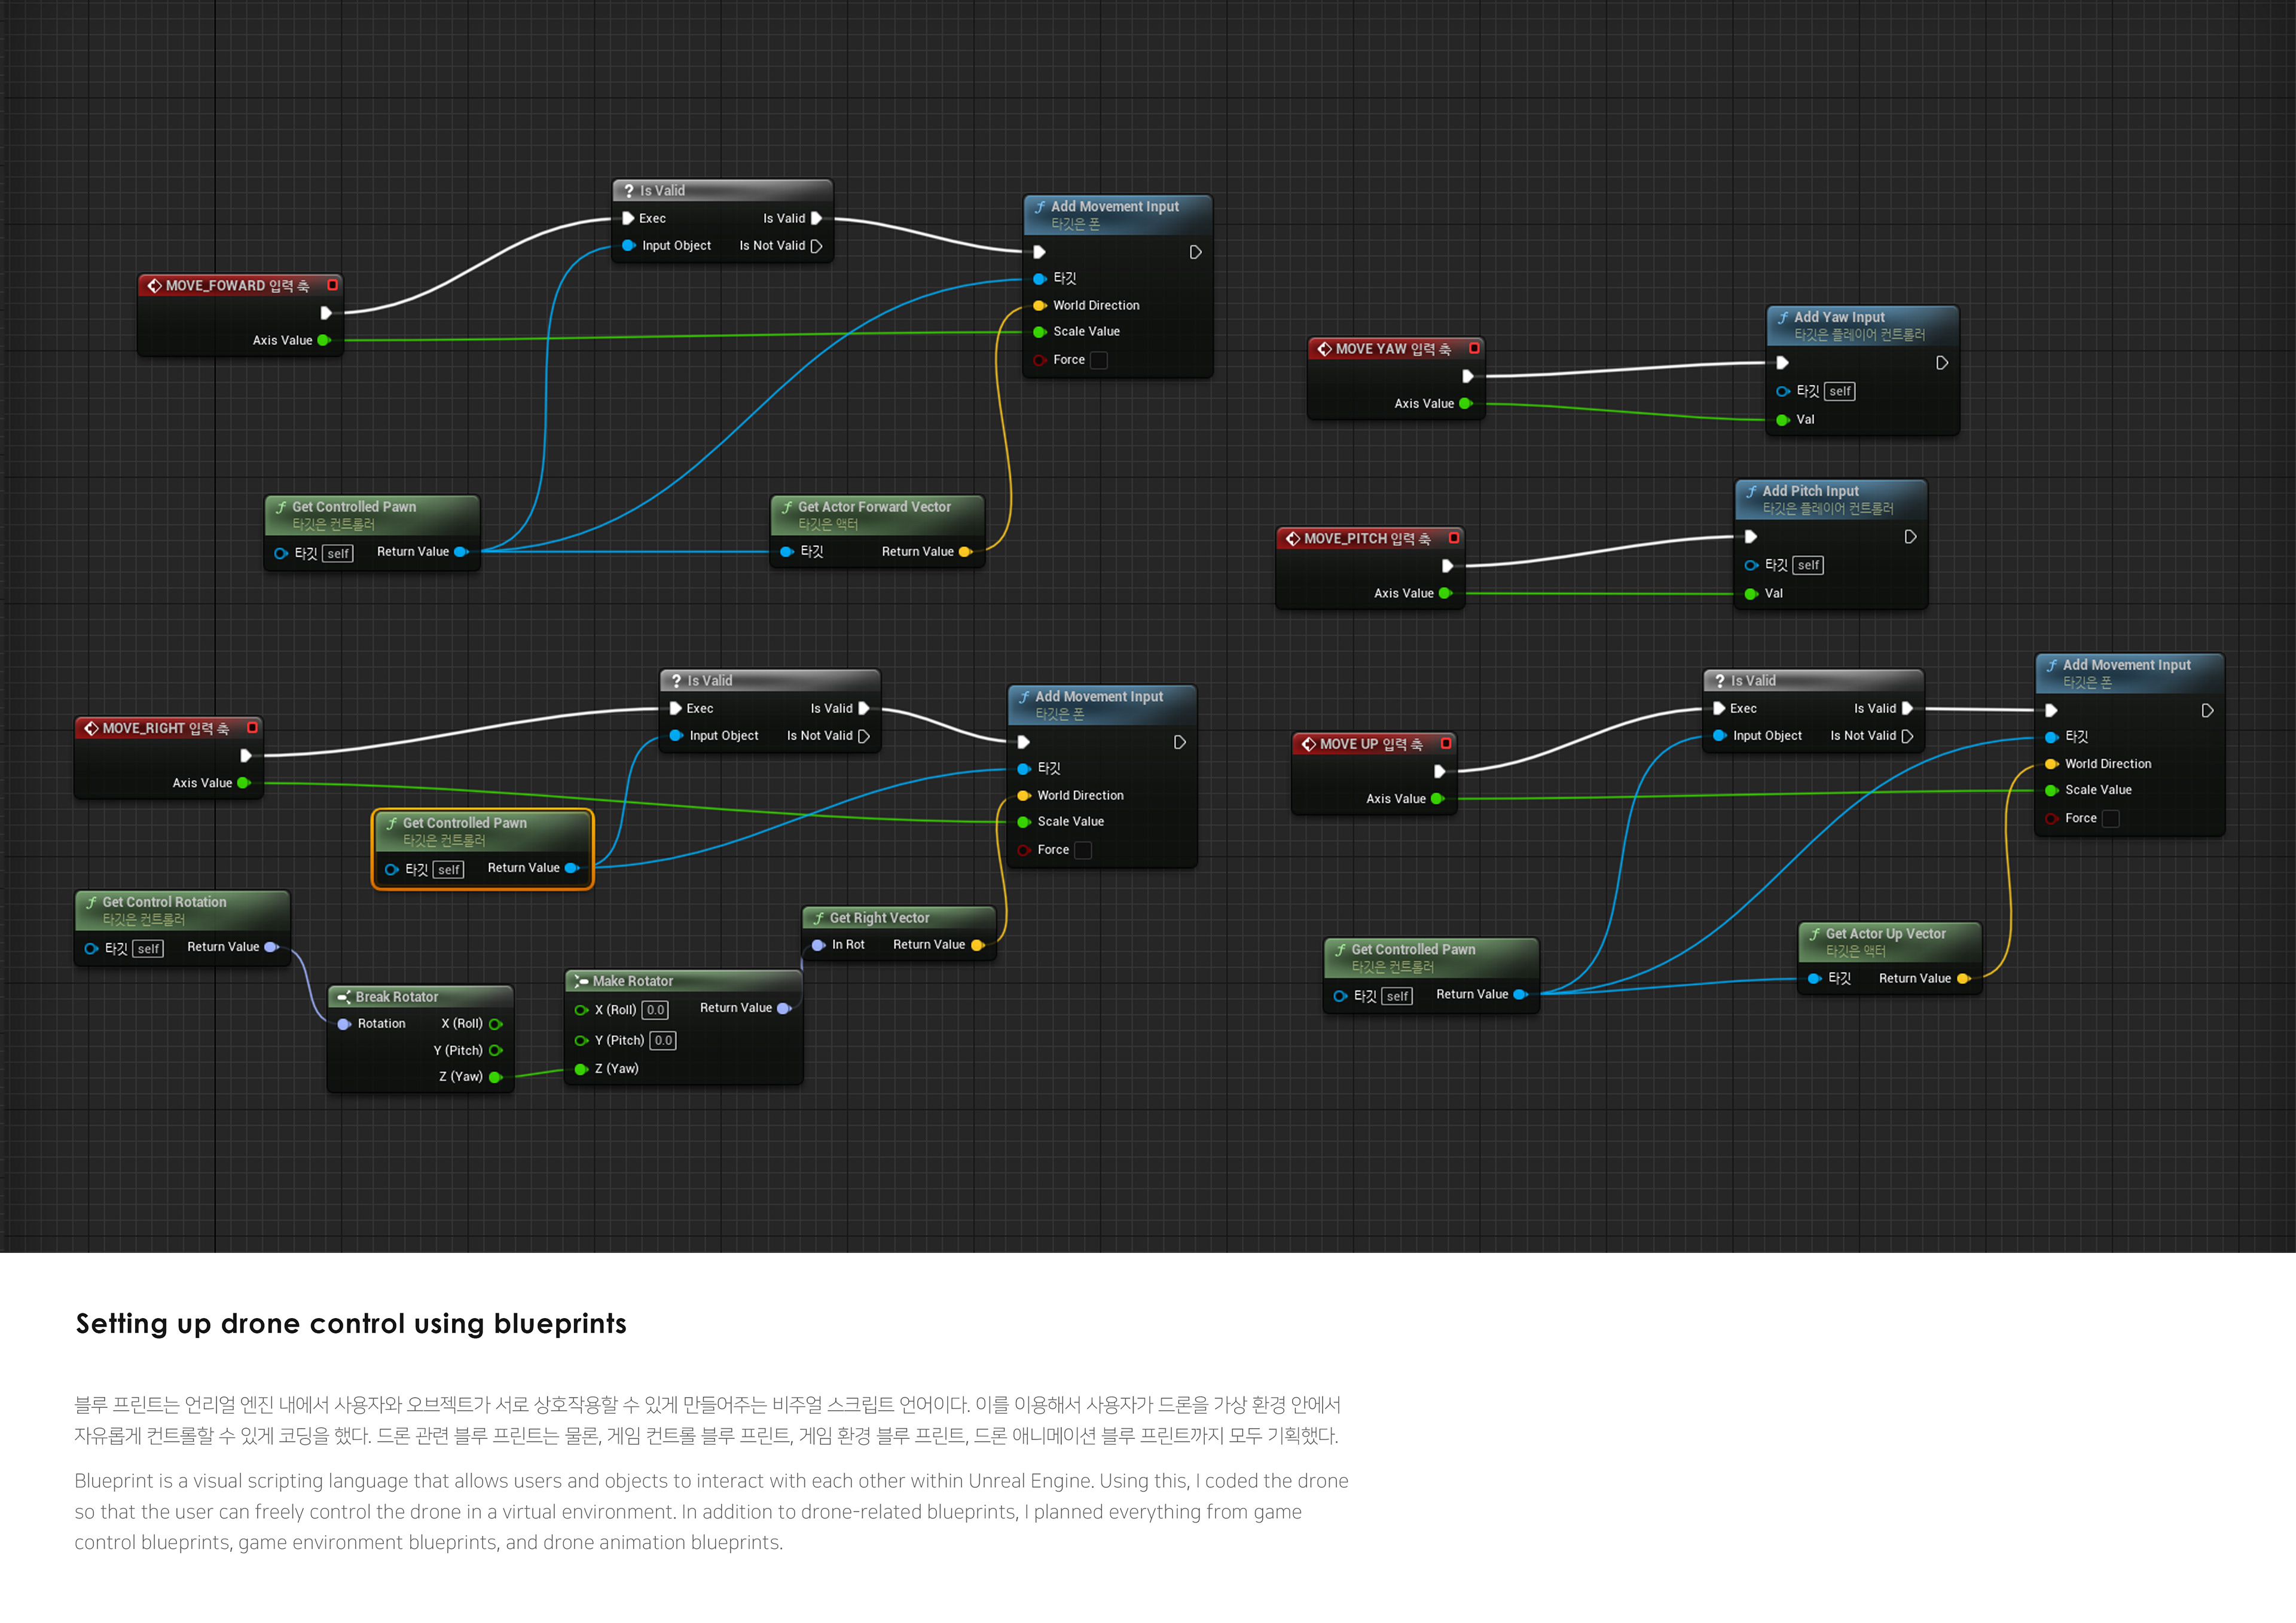Click the MOVE_FOWARD node's white exec output pin
The width and height of the screenshot is (2296, 1623).
[x=325, y=313]
